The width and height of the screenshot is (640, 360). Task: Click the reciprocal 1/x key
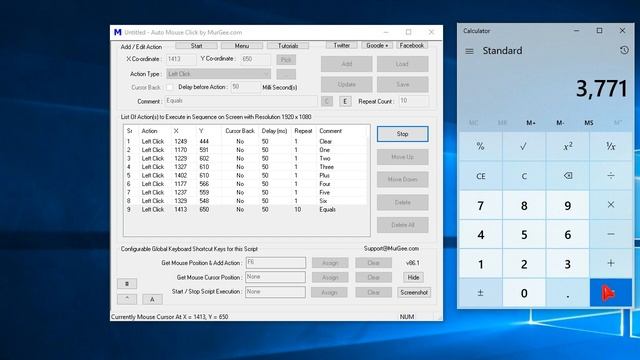tap(611, 146)
